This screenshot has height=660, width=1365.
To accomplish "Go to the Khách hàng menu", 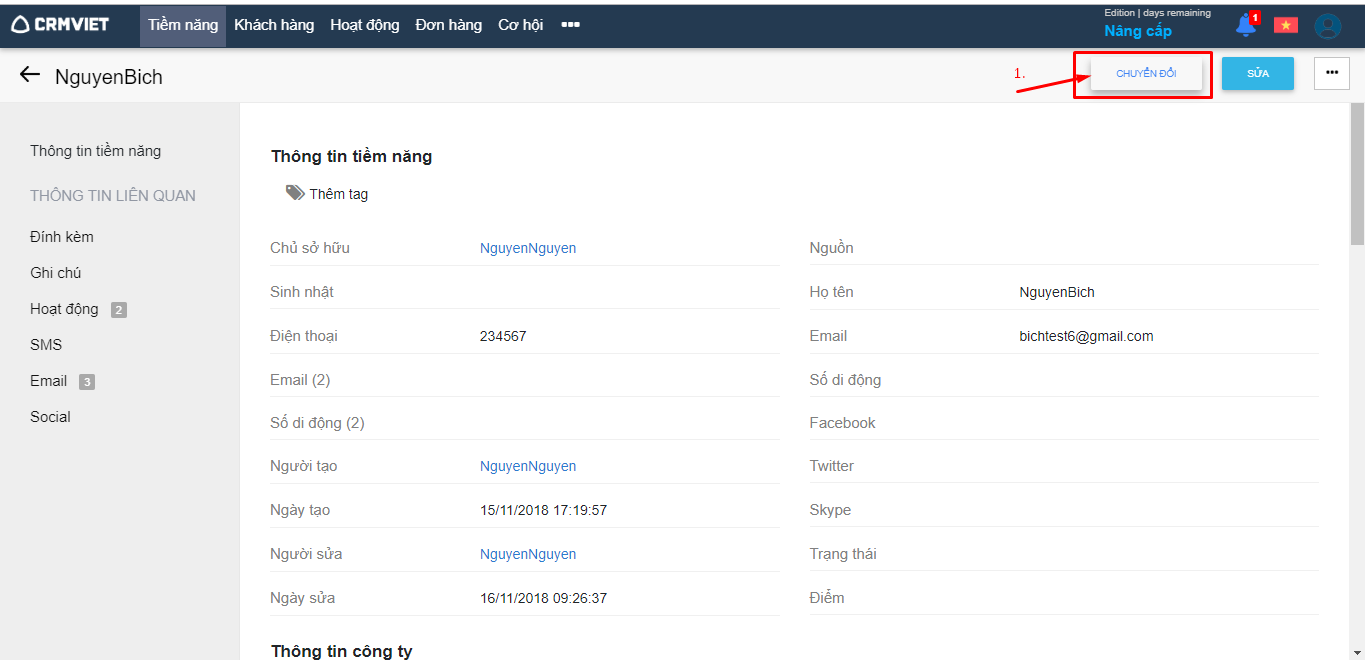I will tap(274, 25).
